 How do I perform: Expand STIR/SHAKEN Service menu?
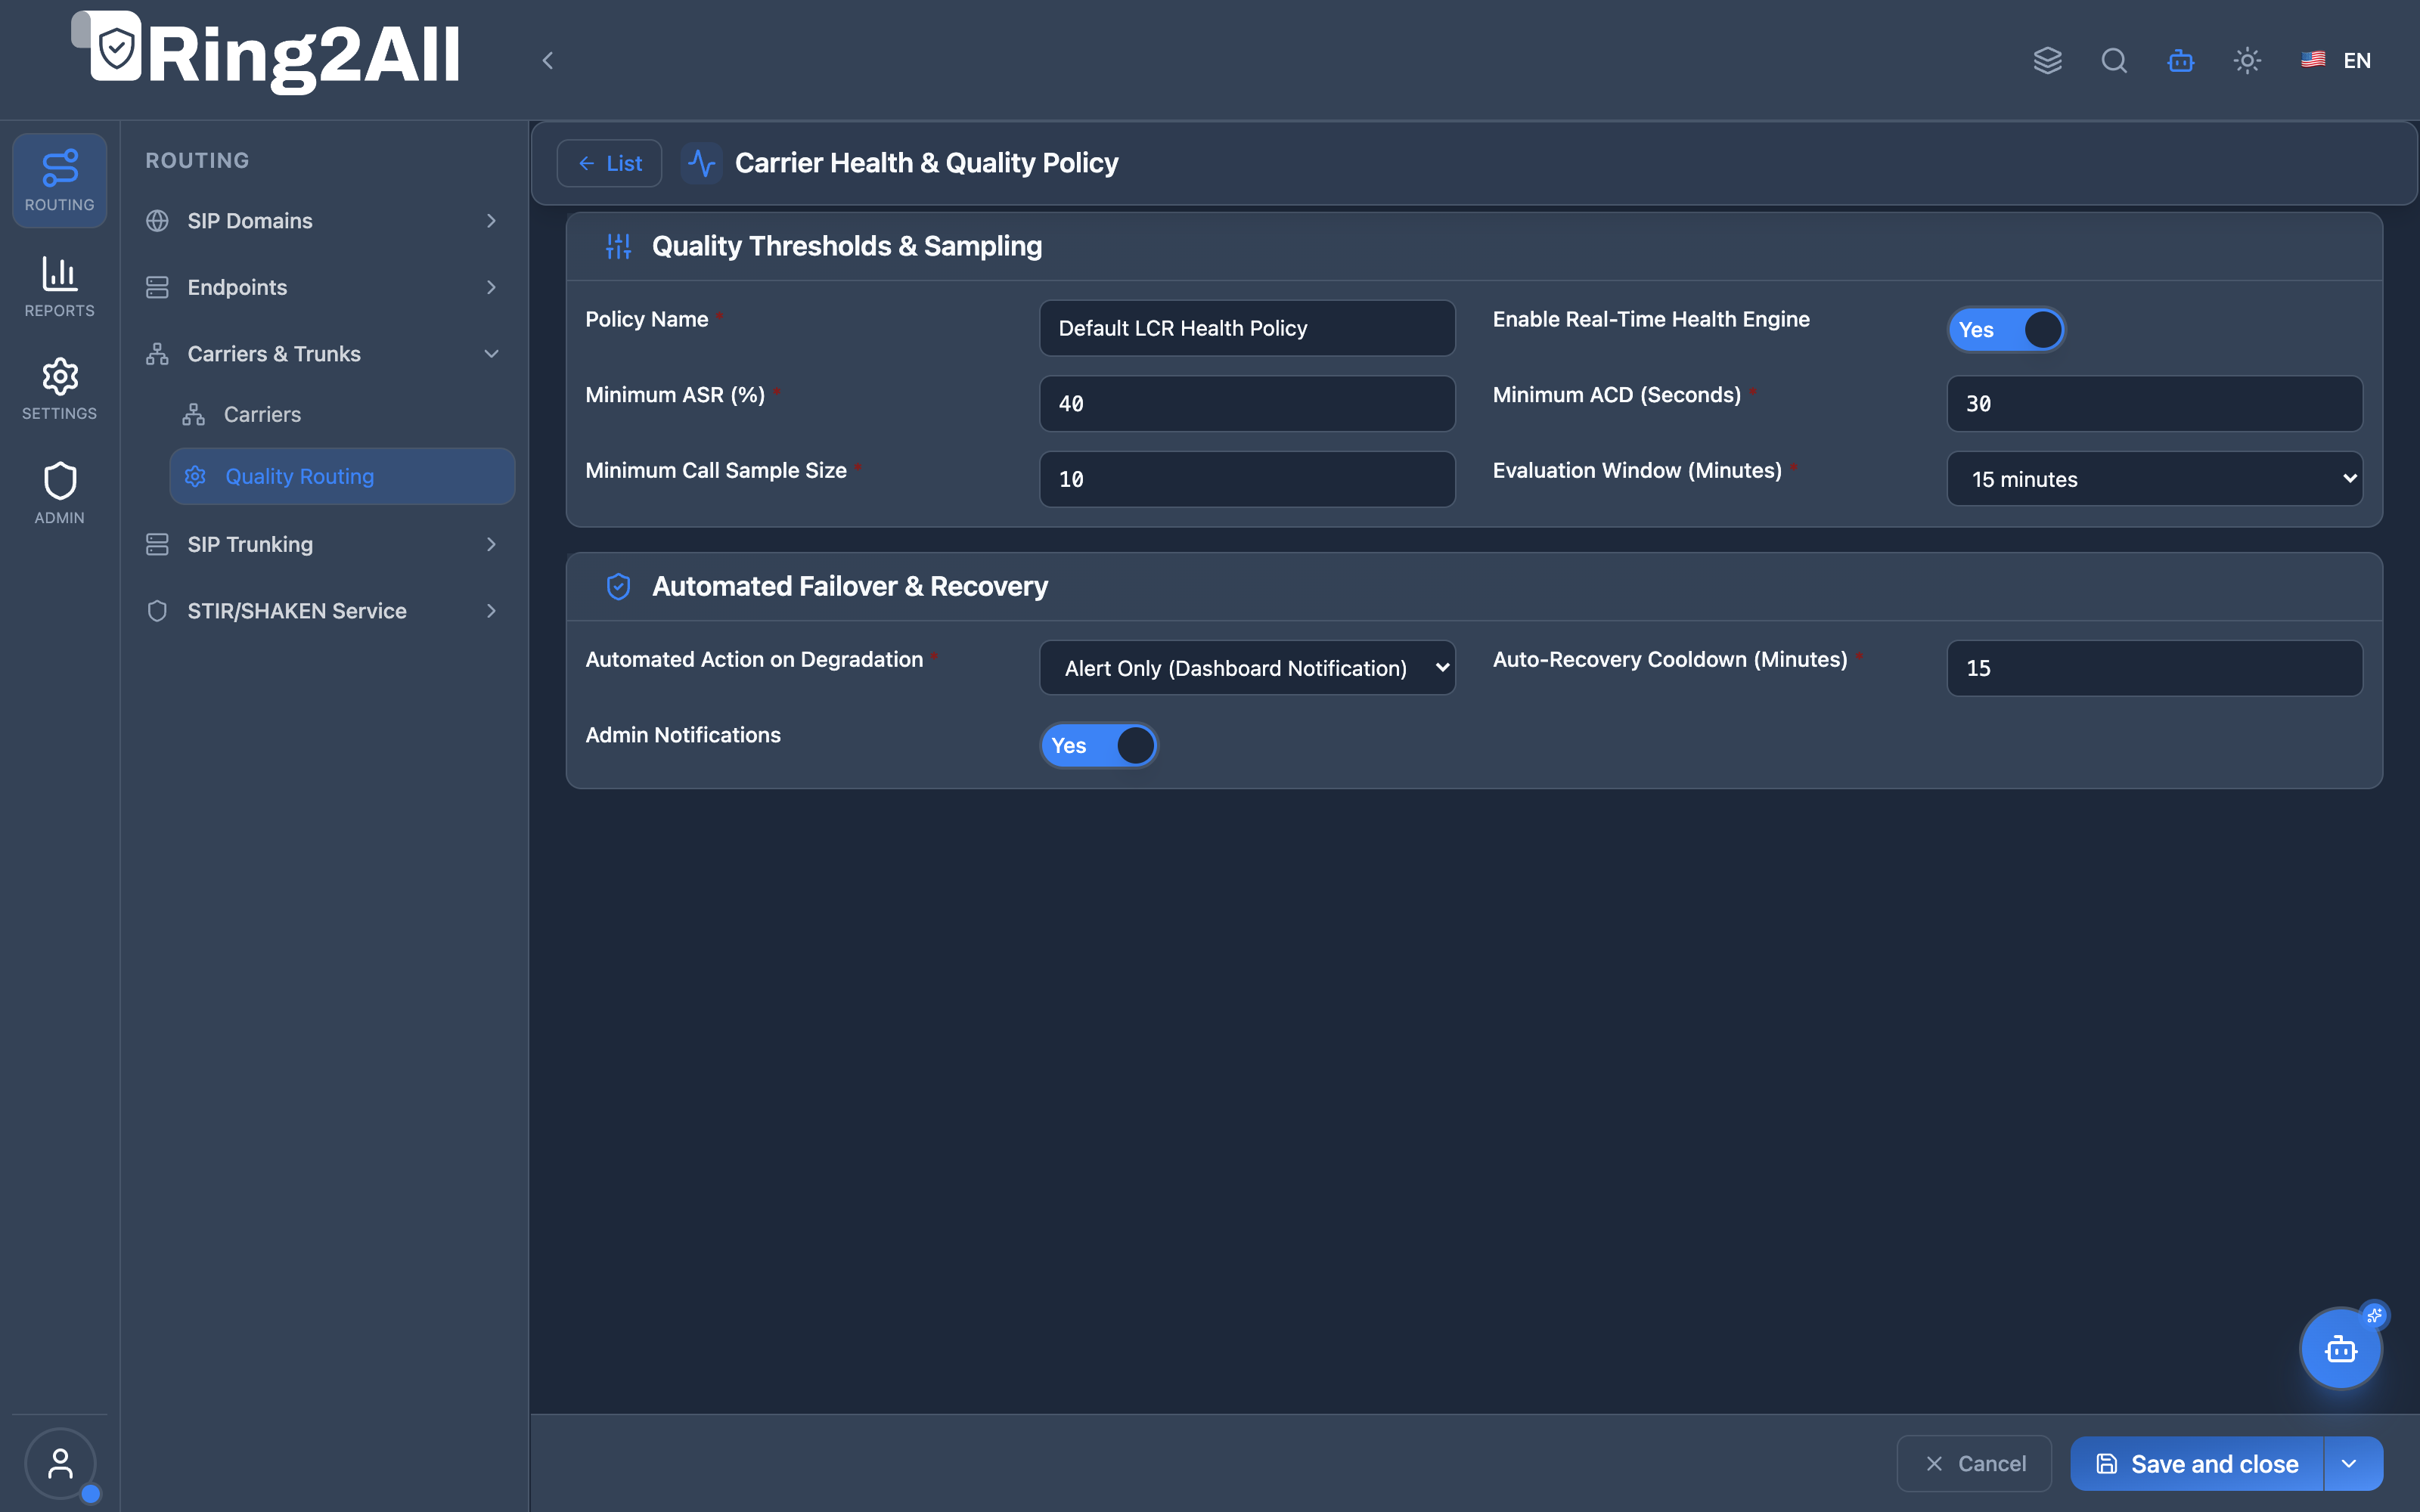click(x=322, y=611)
